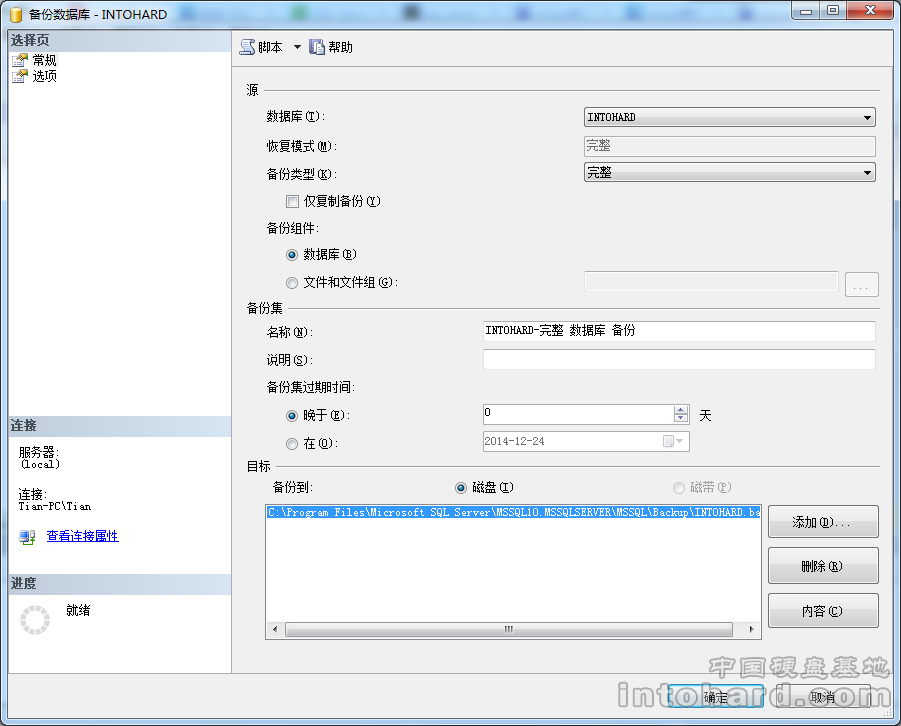
Task: Open 查看连接属性 link
Action: [x=82, y=537]
